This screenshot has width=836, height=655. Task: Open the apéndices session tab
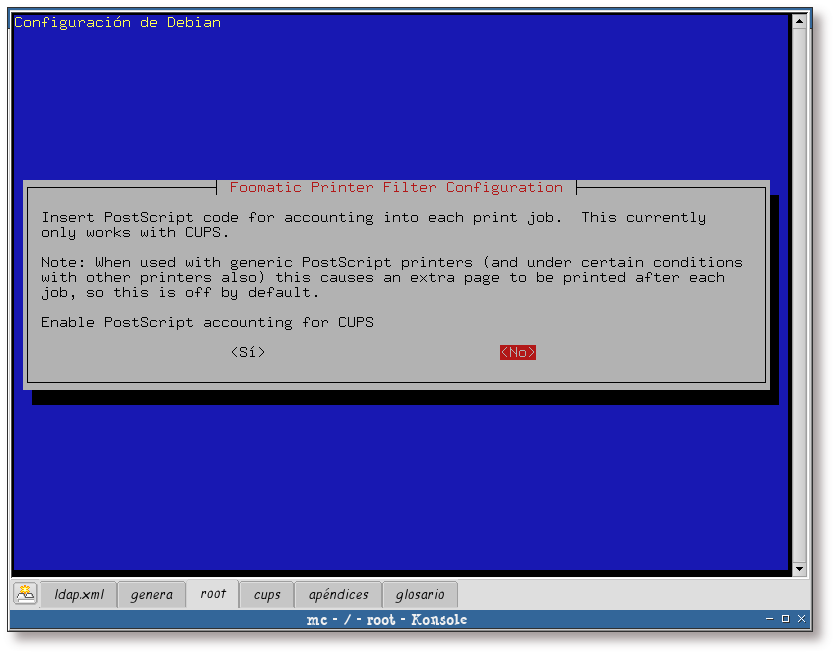pos(338,594)
